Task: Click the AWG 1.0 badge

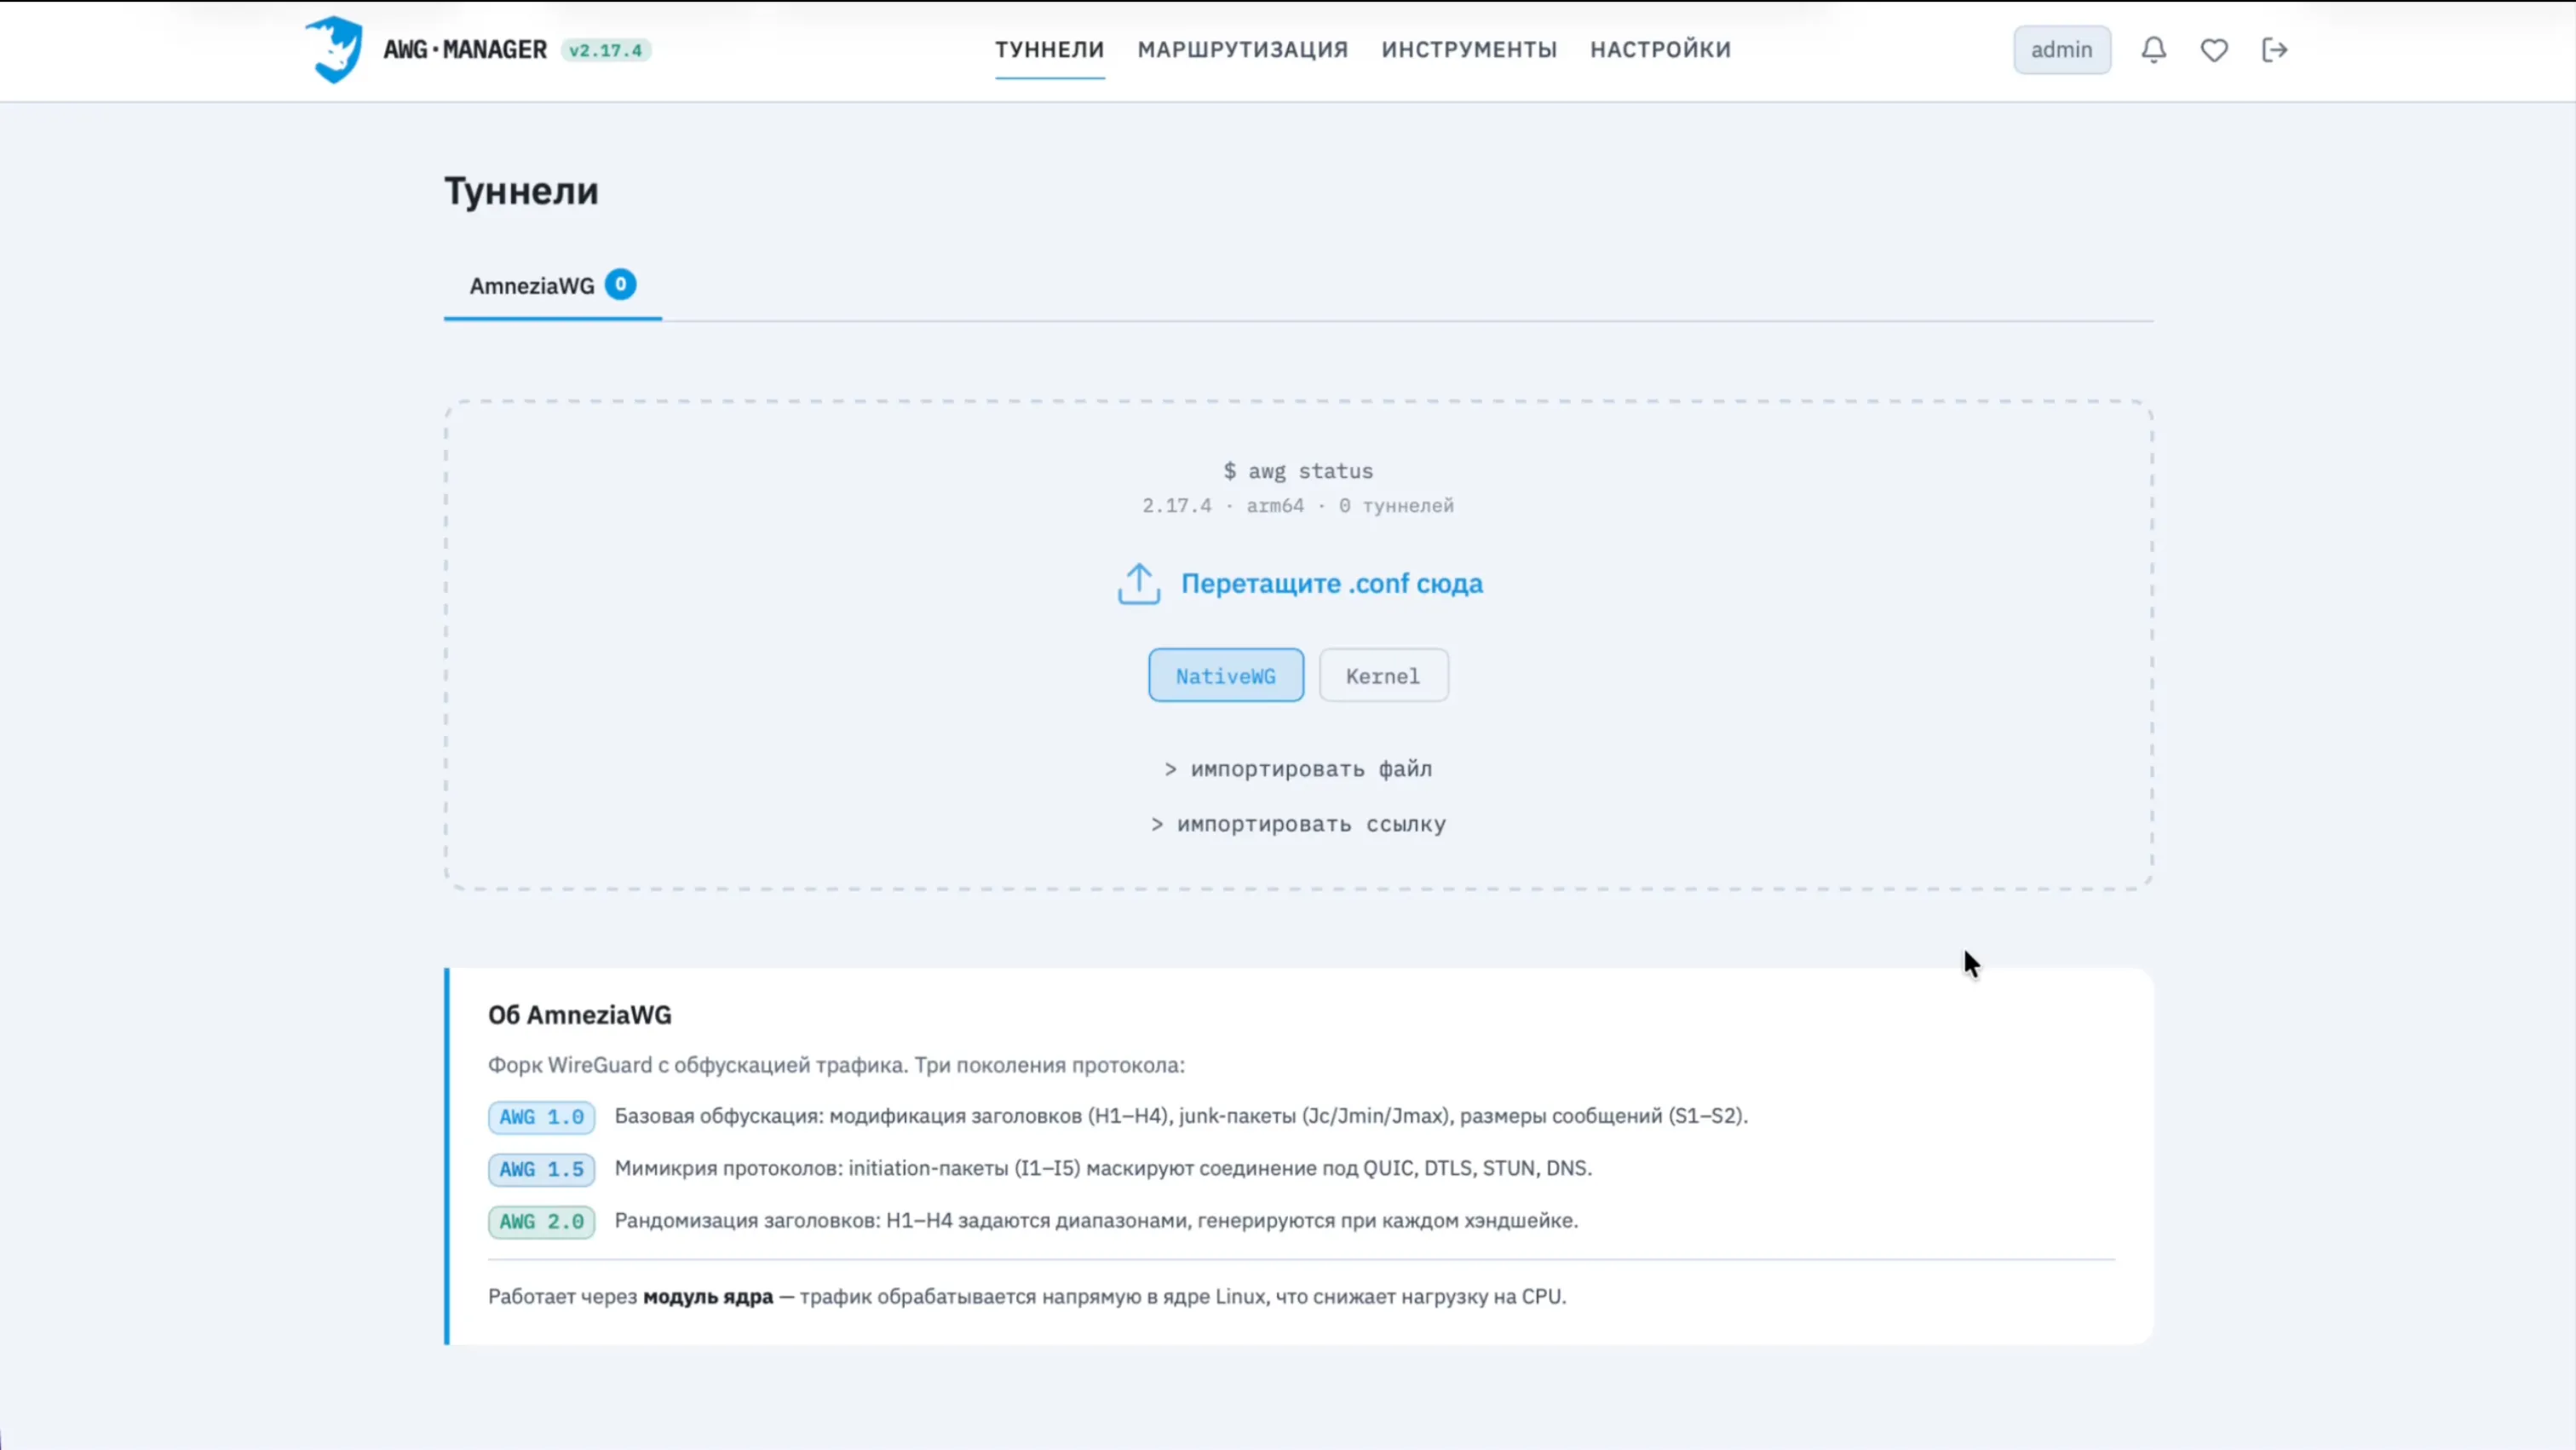Action: [x=542, y=1117]
